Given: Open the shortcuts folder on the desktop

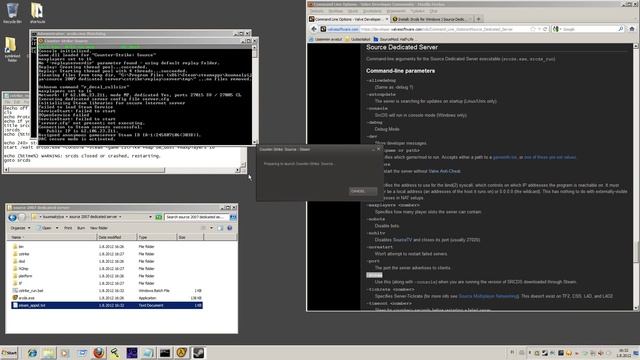Looking at the screenshot, I should coord(37,12).
